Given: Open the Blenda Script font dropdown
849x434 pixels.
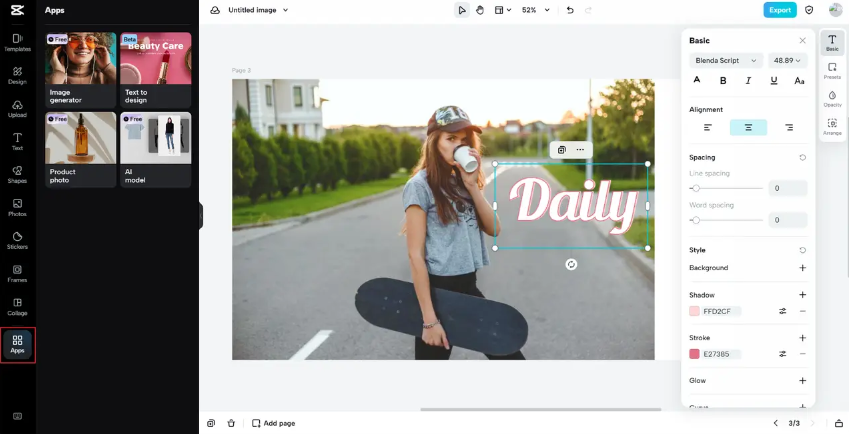Looking at the screenshot, I should (x=726, y=61).
